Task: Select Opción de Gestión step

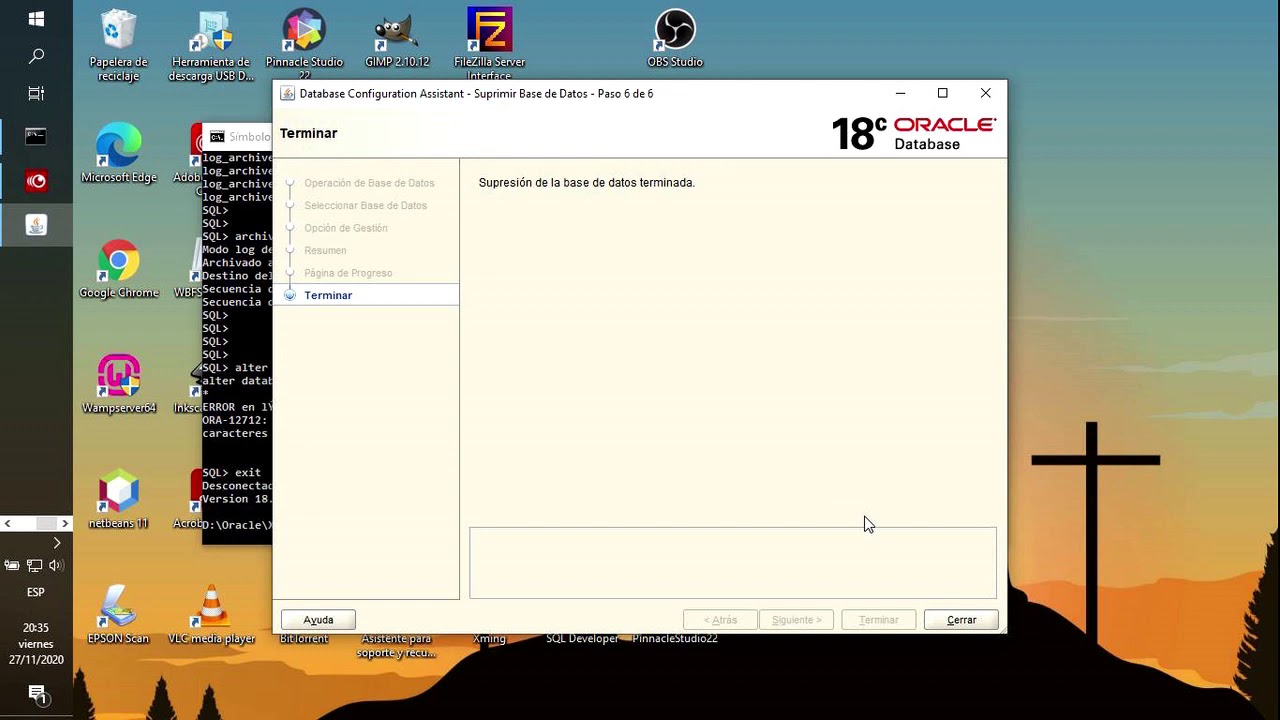Action: [x=345, y=228]
